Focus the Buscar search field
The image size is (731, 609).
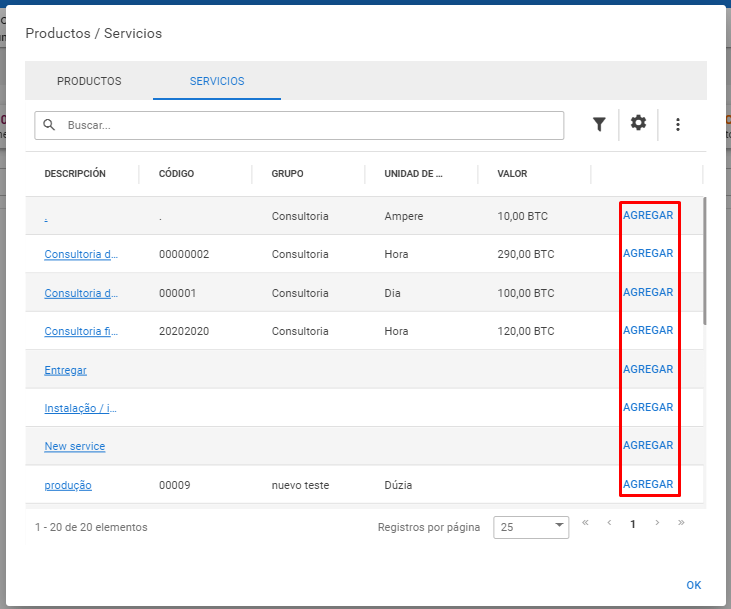click(x=299, y=125)
